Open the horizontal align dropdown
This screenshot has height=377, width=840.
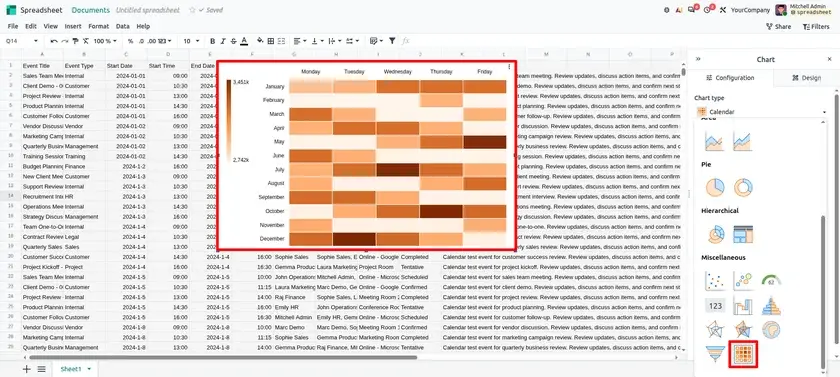point(300,41)
